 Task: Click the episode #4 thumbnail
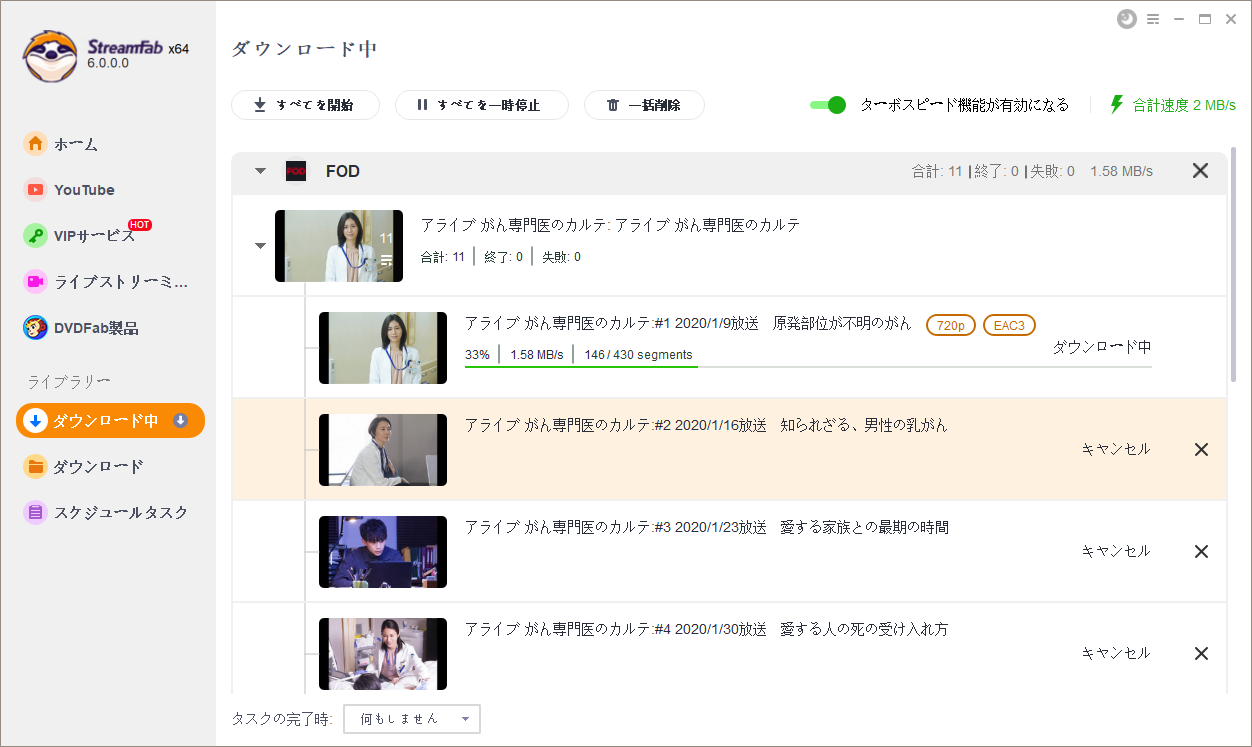pyautogui.click(x=383, y=654)
